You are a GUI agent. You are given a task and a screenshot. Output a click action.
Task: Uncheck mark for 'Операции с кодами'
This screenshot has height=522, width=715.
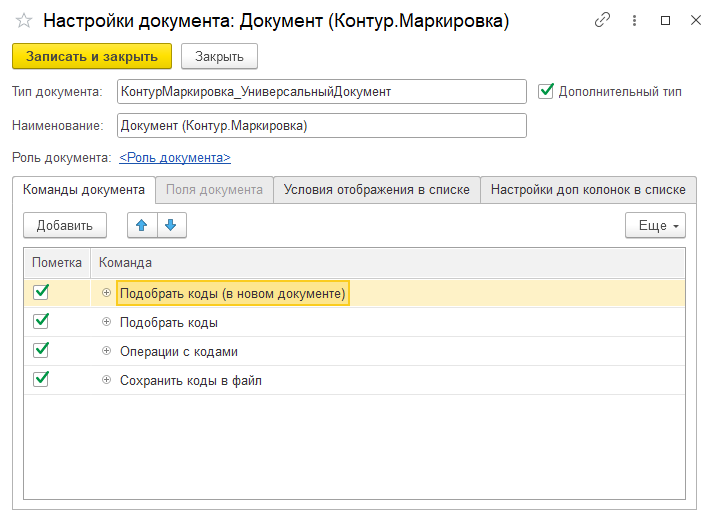pos(41,351)
